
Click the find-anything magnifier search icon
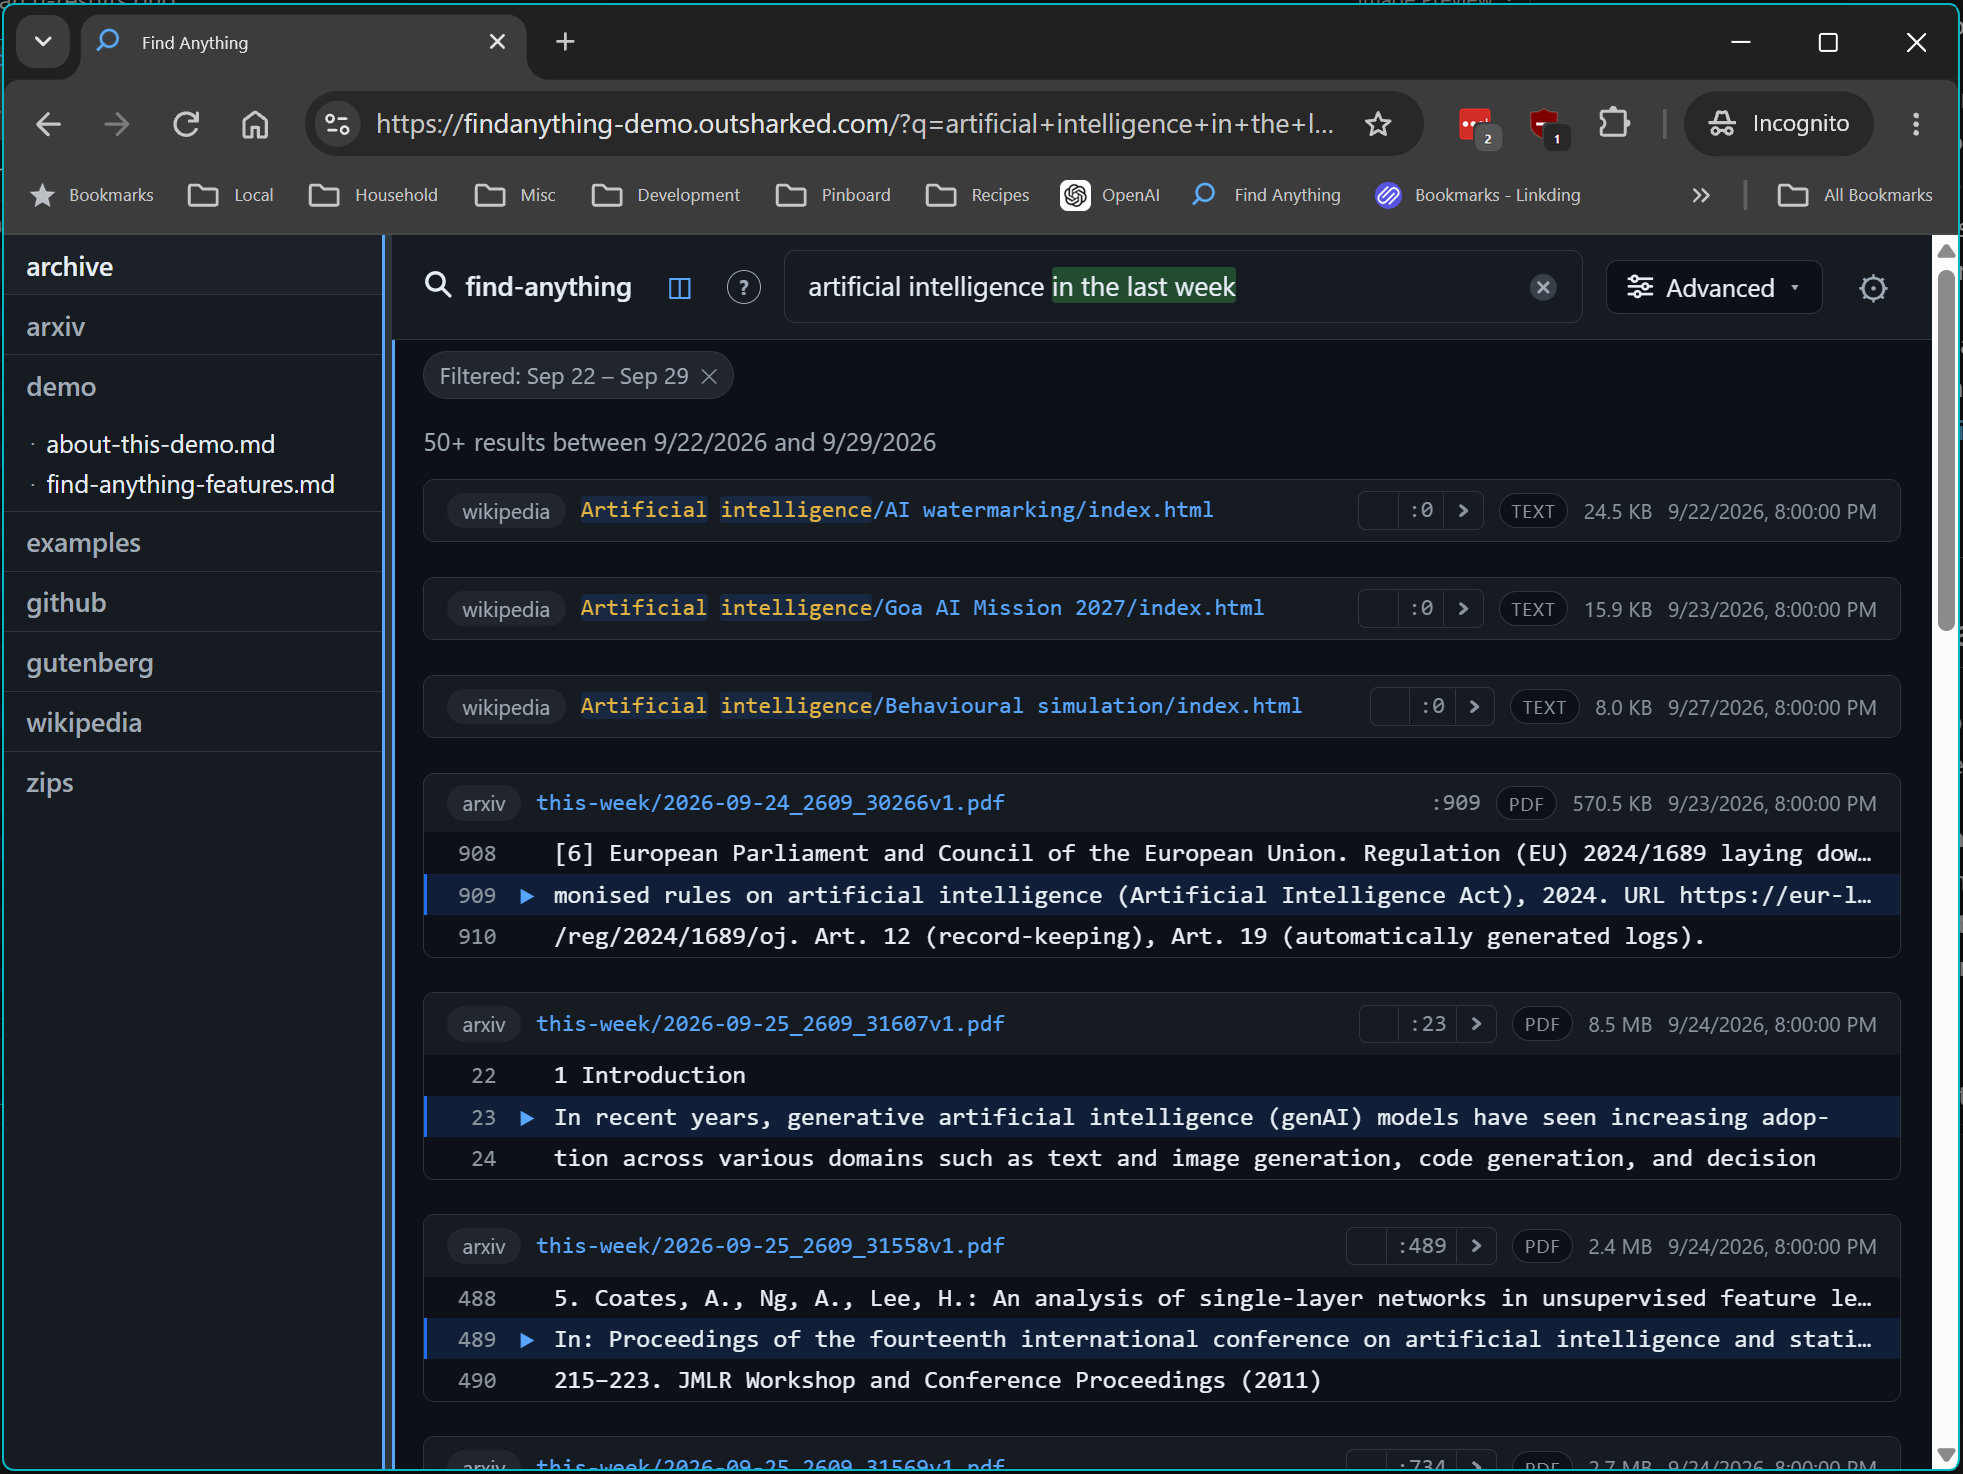pos(438,286)
